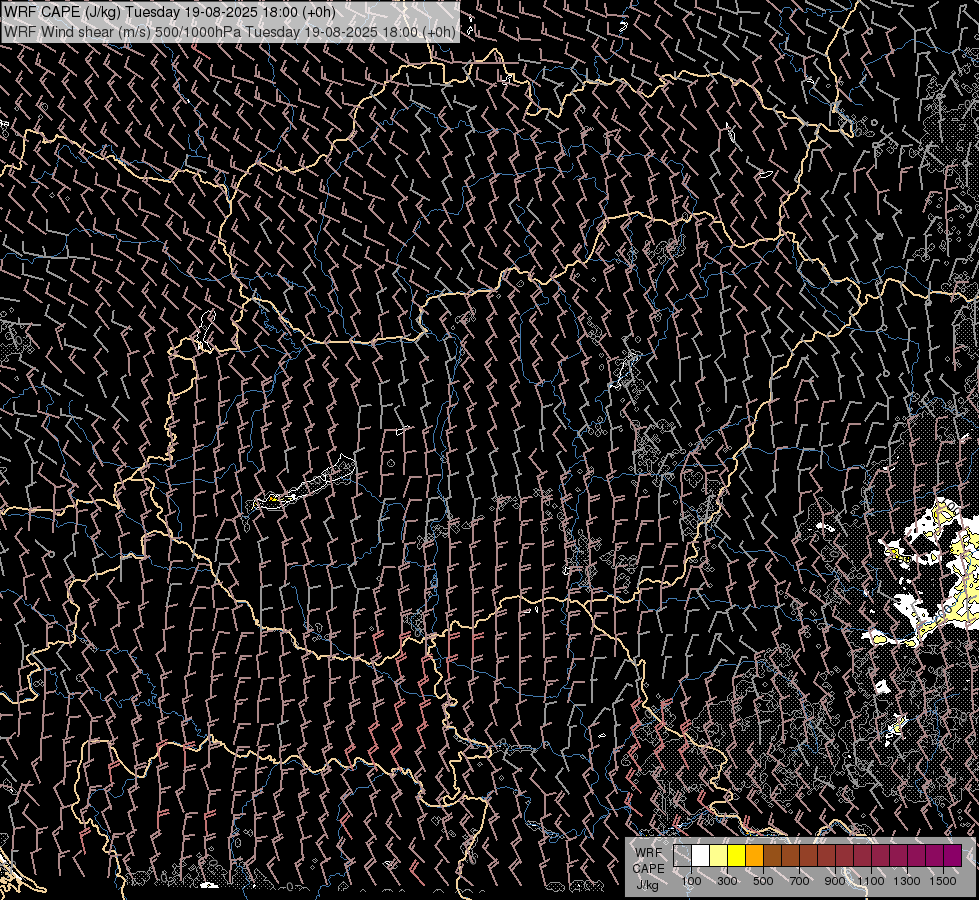Select the orange CAPE legend swatch
Viewport: 979px width, 900px height.
pos(754,856)
